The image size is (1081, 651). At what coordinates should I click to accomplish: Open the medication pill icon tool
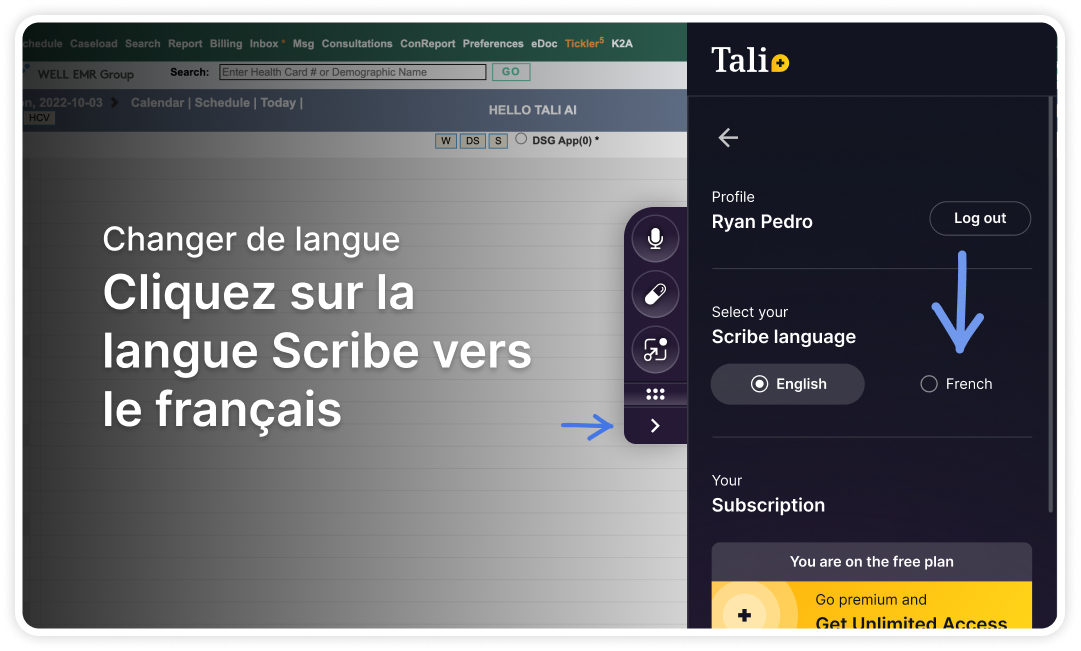click(x=655, y=294)
